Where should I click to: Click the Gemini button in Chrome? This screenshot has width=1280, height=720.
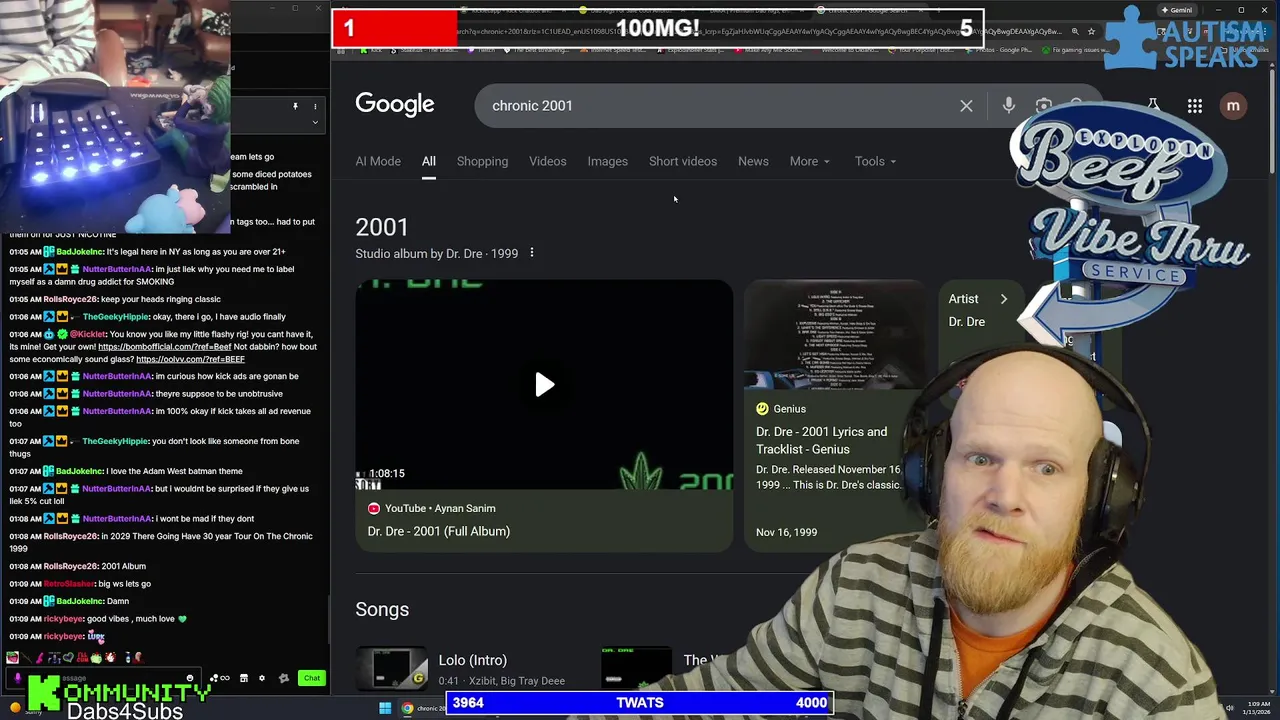tap(1175, 10)
